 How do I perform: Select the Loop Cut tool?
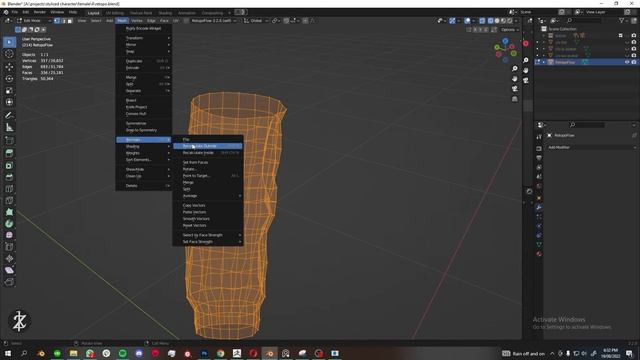[9, 189]
